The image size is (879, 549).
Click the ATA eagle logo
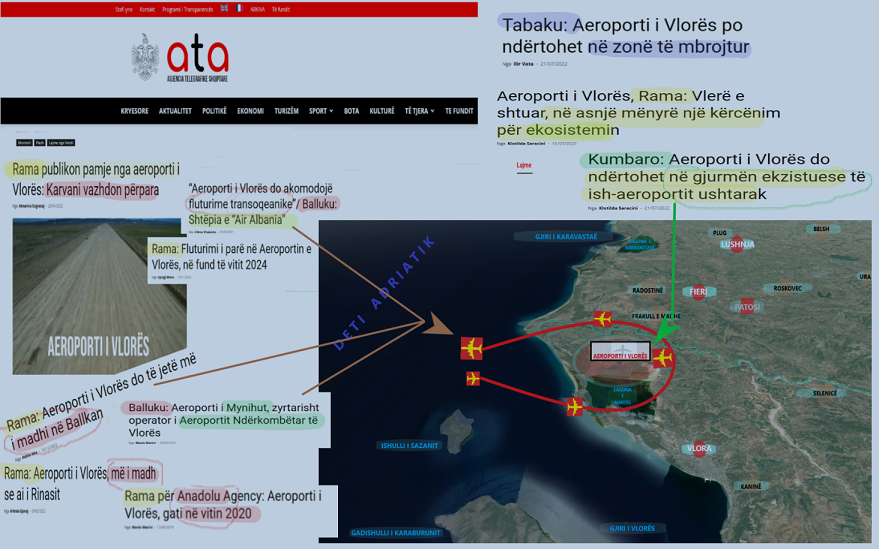(146, 56)
